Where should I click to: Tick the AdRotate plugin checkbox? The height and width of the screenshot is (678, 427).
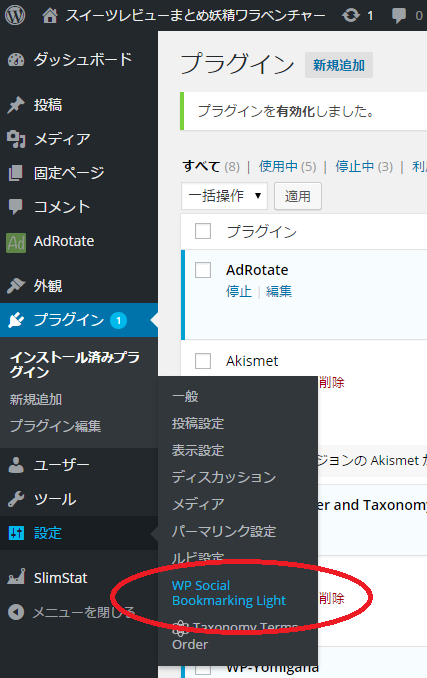203,270
